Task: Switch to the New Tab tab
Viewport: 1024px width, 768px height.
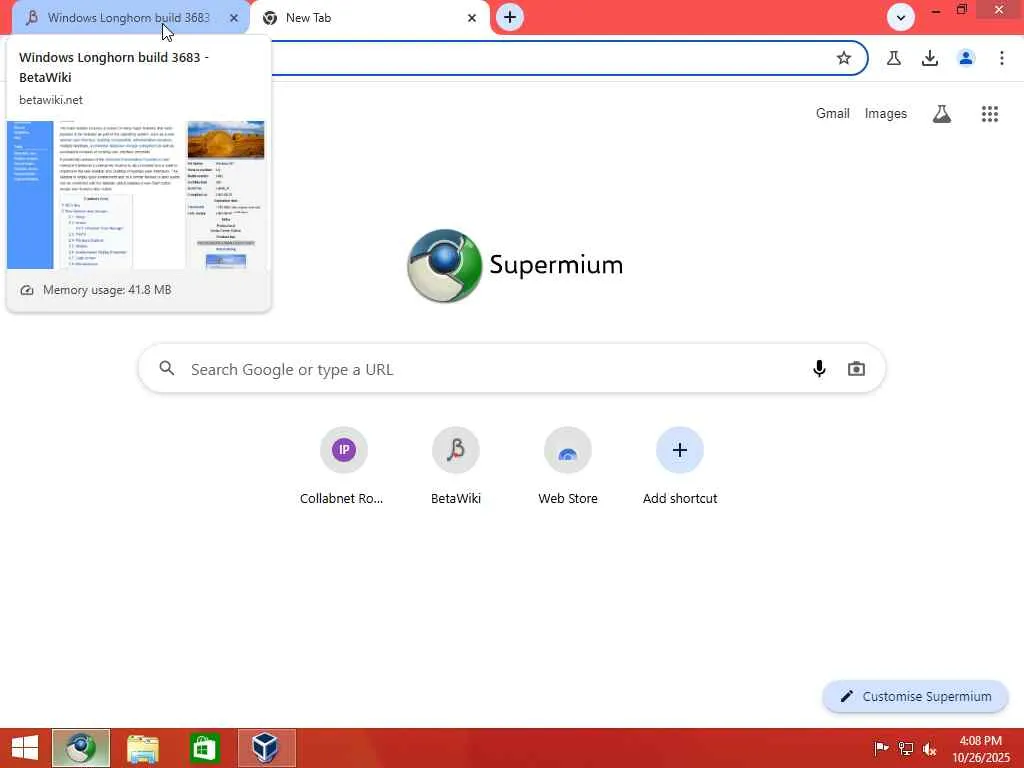Action: click(369, 18)
